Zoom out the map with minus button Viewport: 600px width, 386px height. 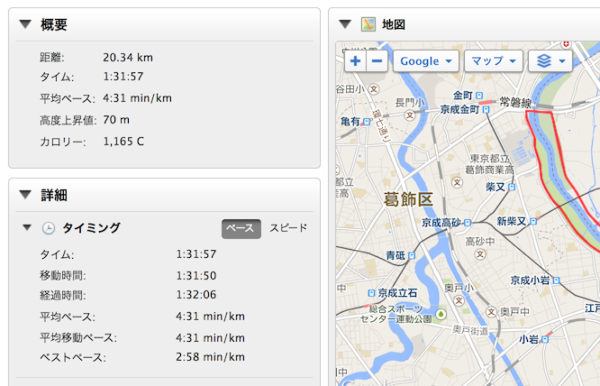377,61
